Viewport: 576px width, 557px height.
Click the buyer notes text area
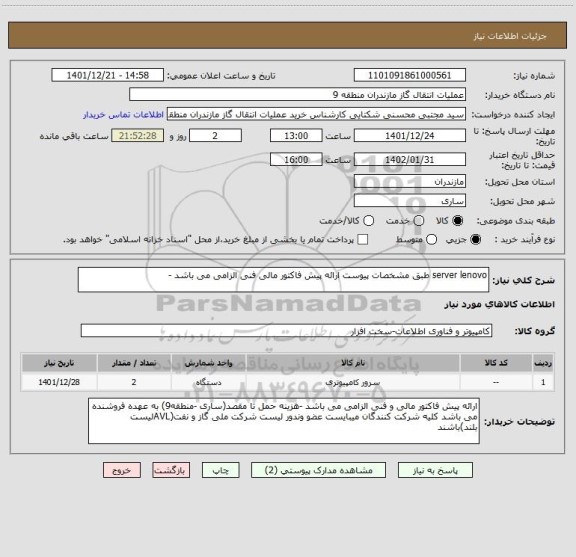[x=284, y=421]
